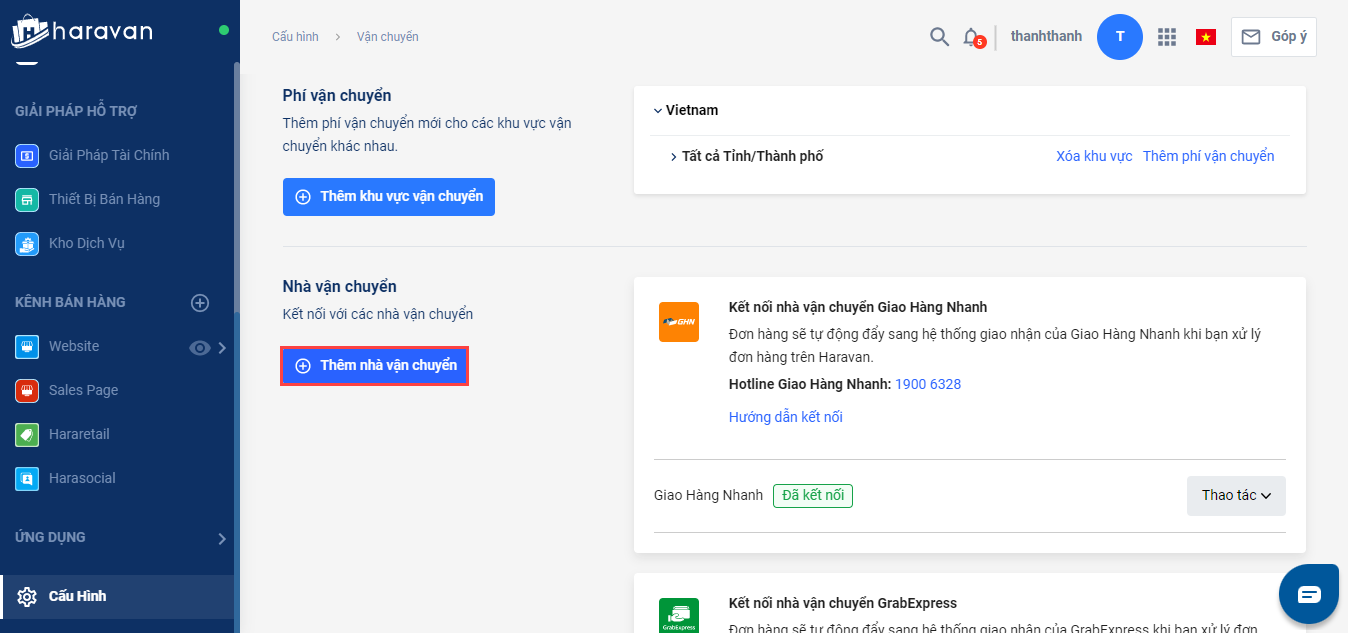Click Thêm phí vận chuyển link

[x=1208, y=157]
